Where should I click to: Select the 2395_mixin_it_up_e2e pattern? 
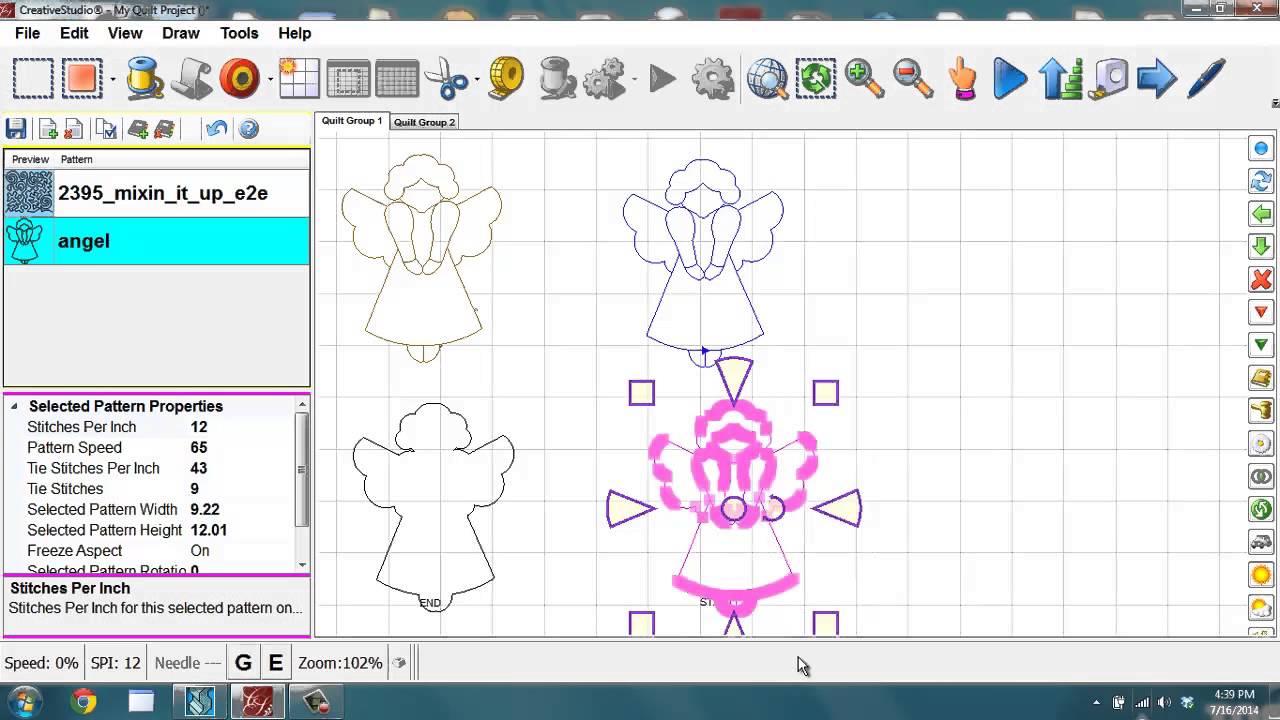162,193
